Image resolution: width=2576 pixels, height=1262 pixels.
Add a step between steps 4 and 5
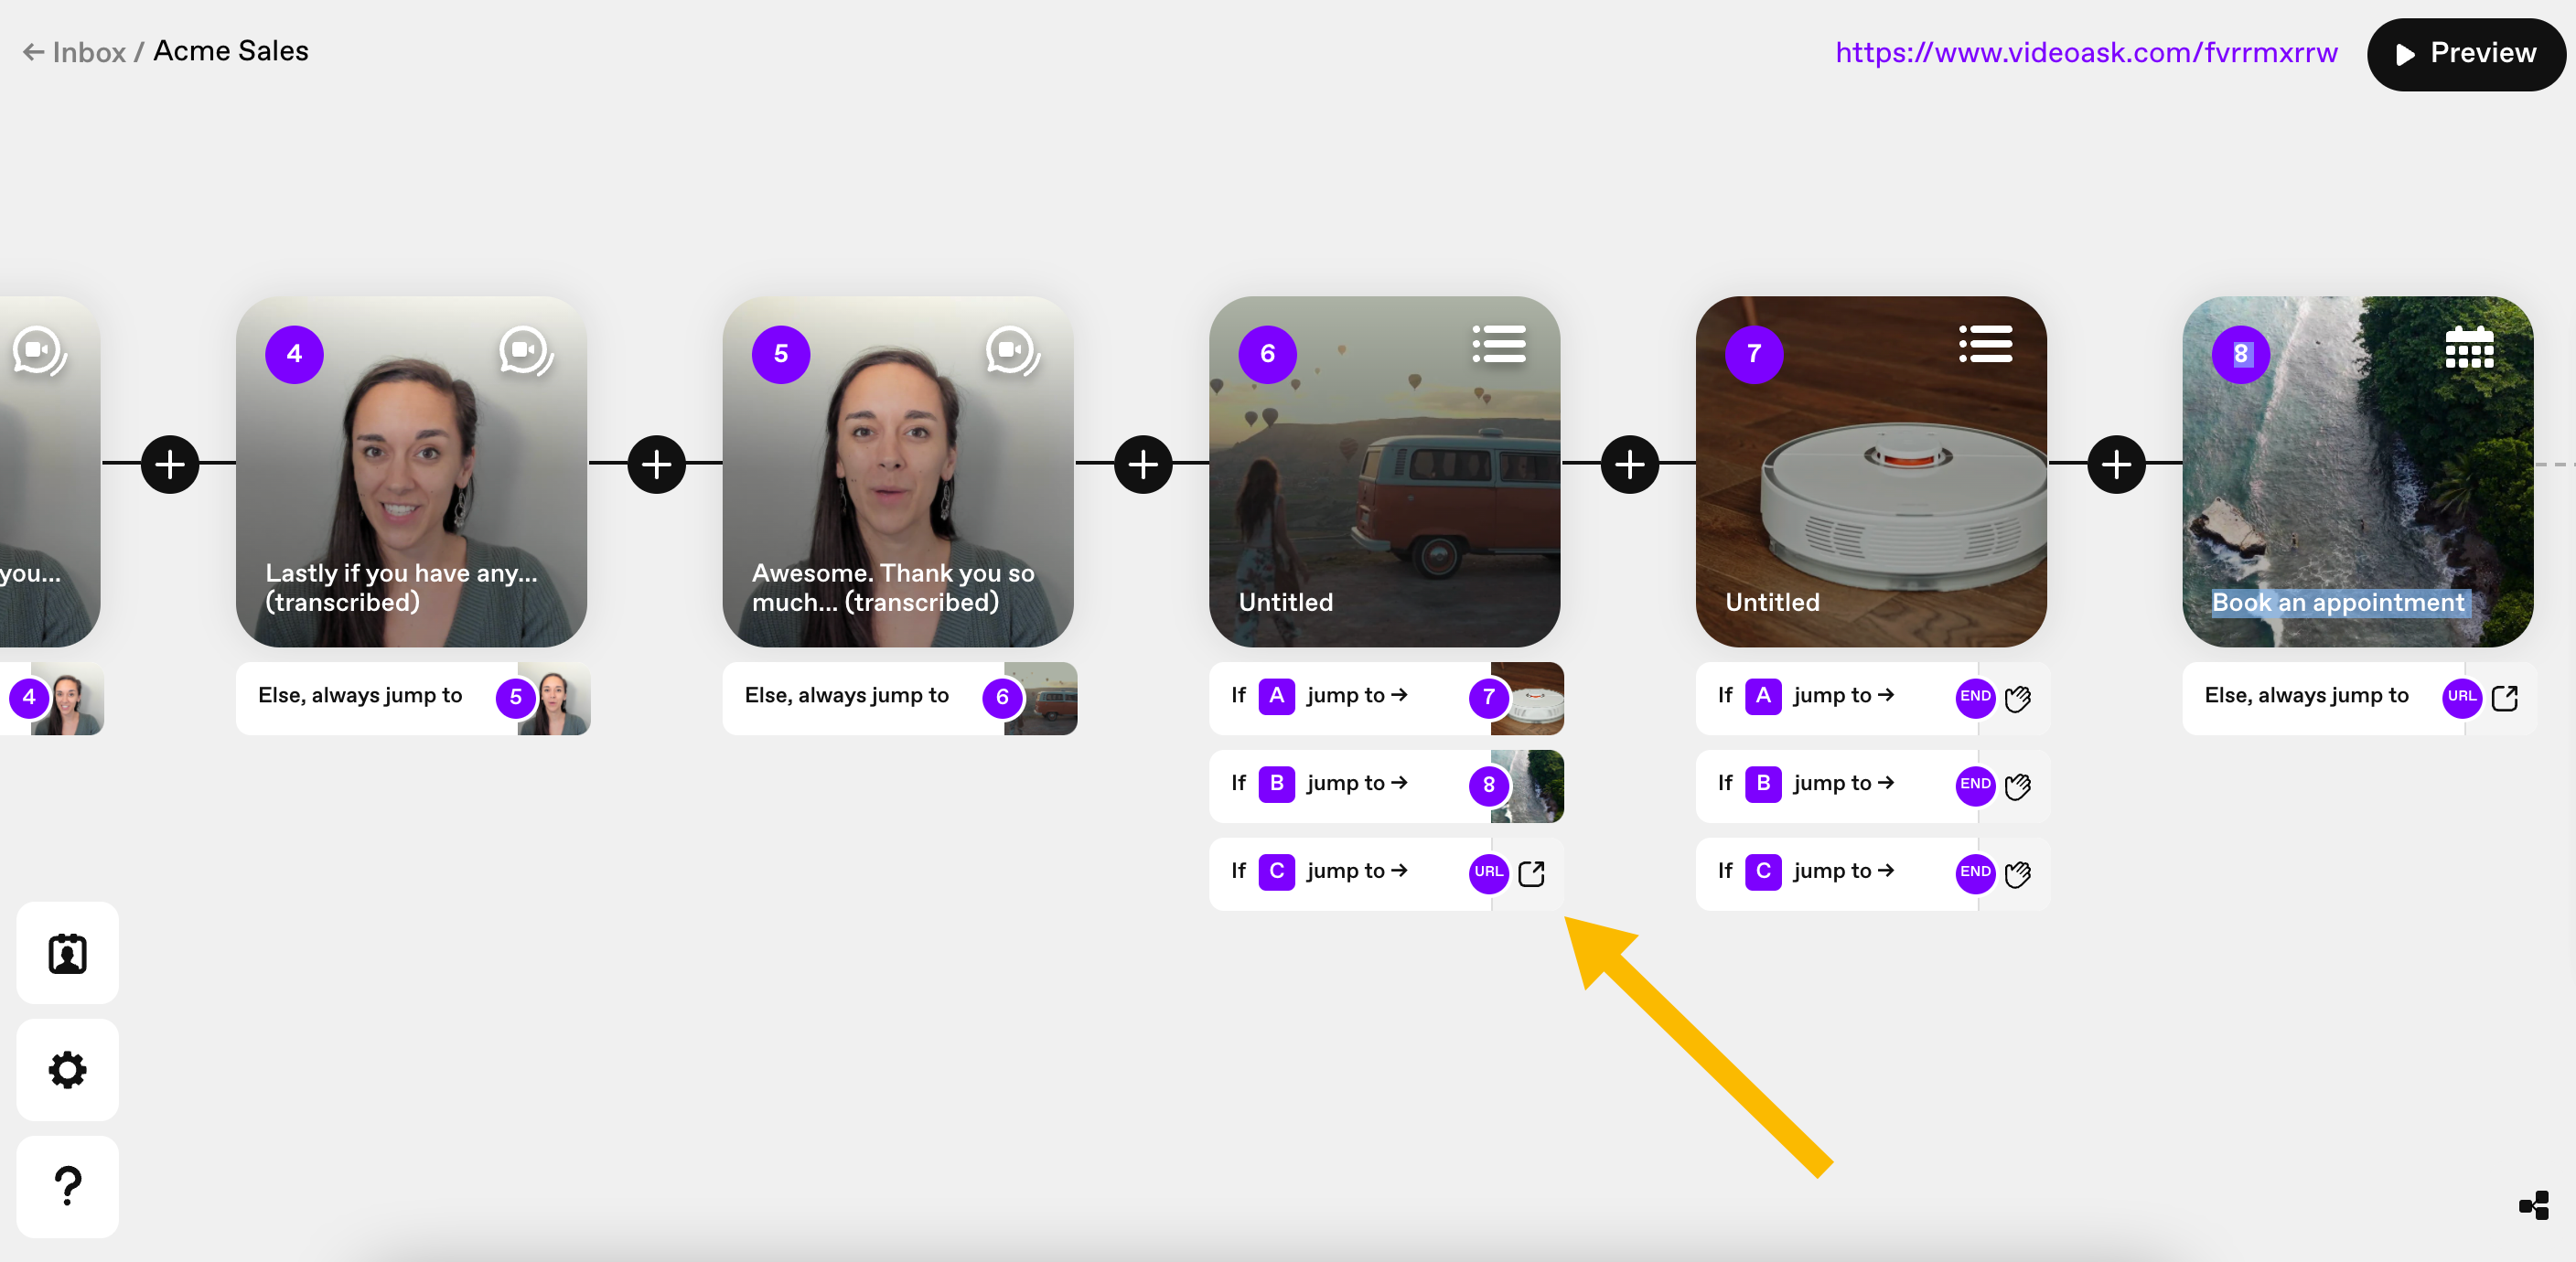(657, 464)
